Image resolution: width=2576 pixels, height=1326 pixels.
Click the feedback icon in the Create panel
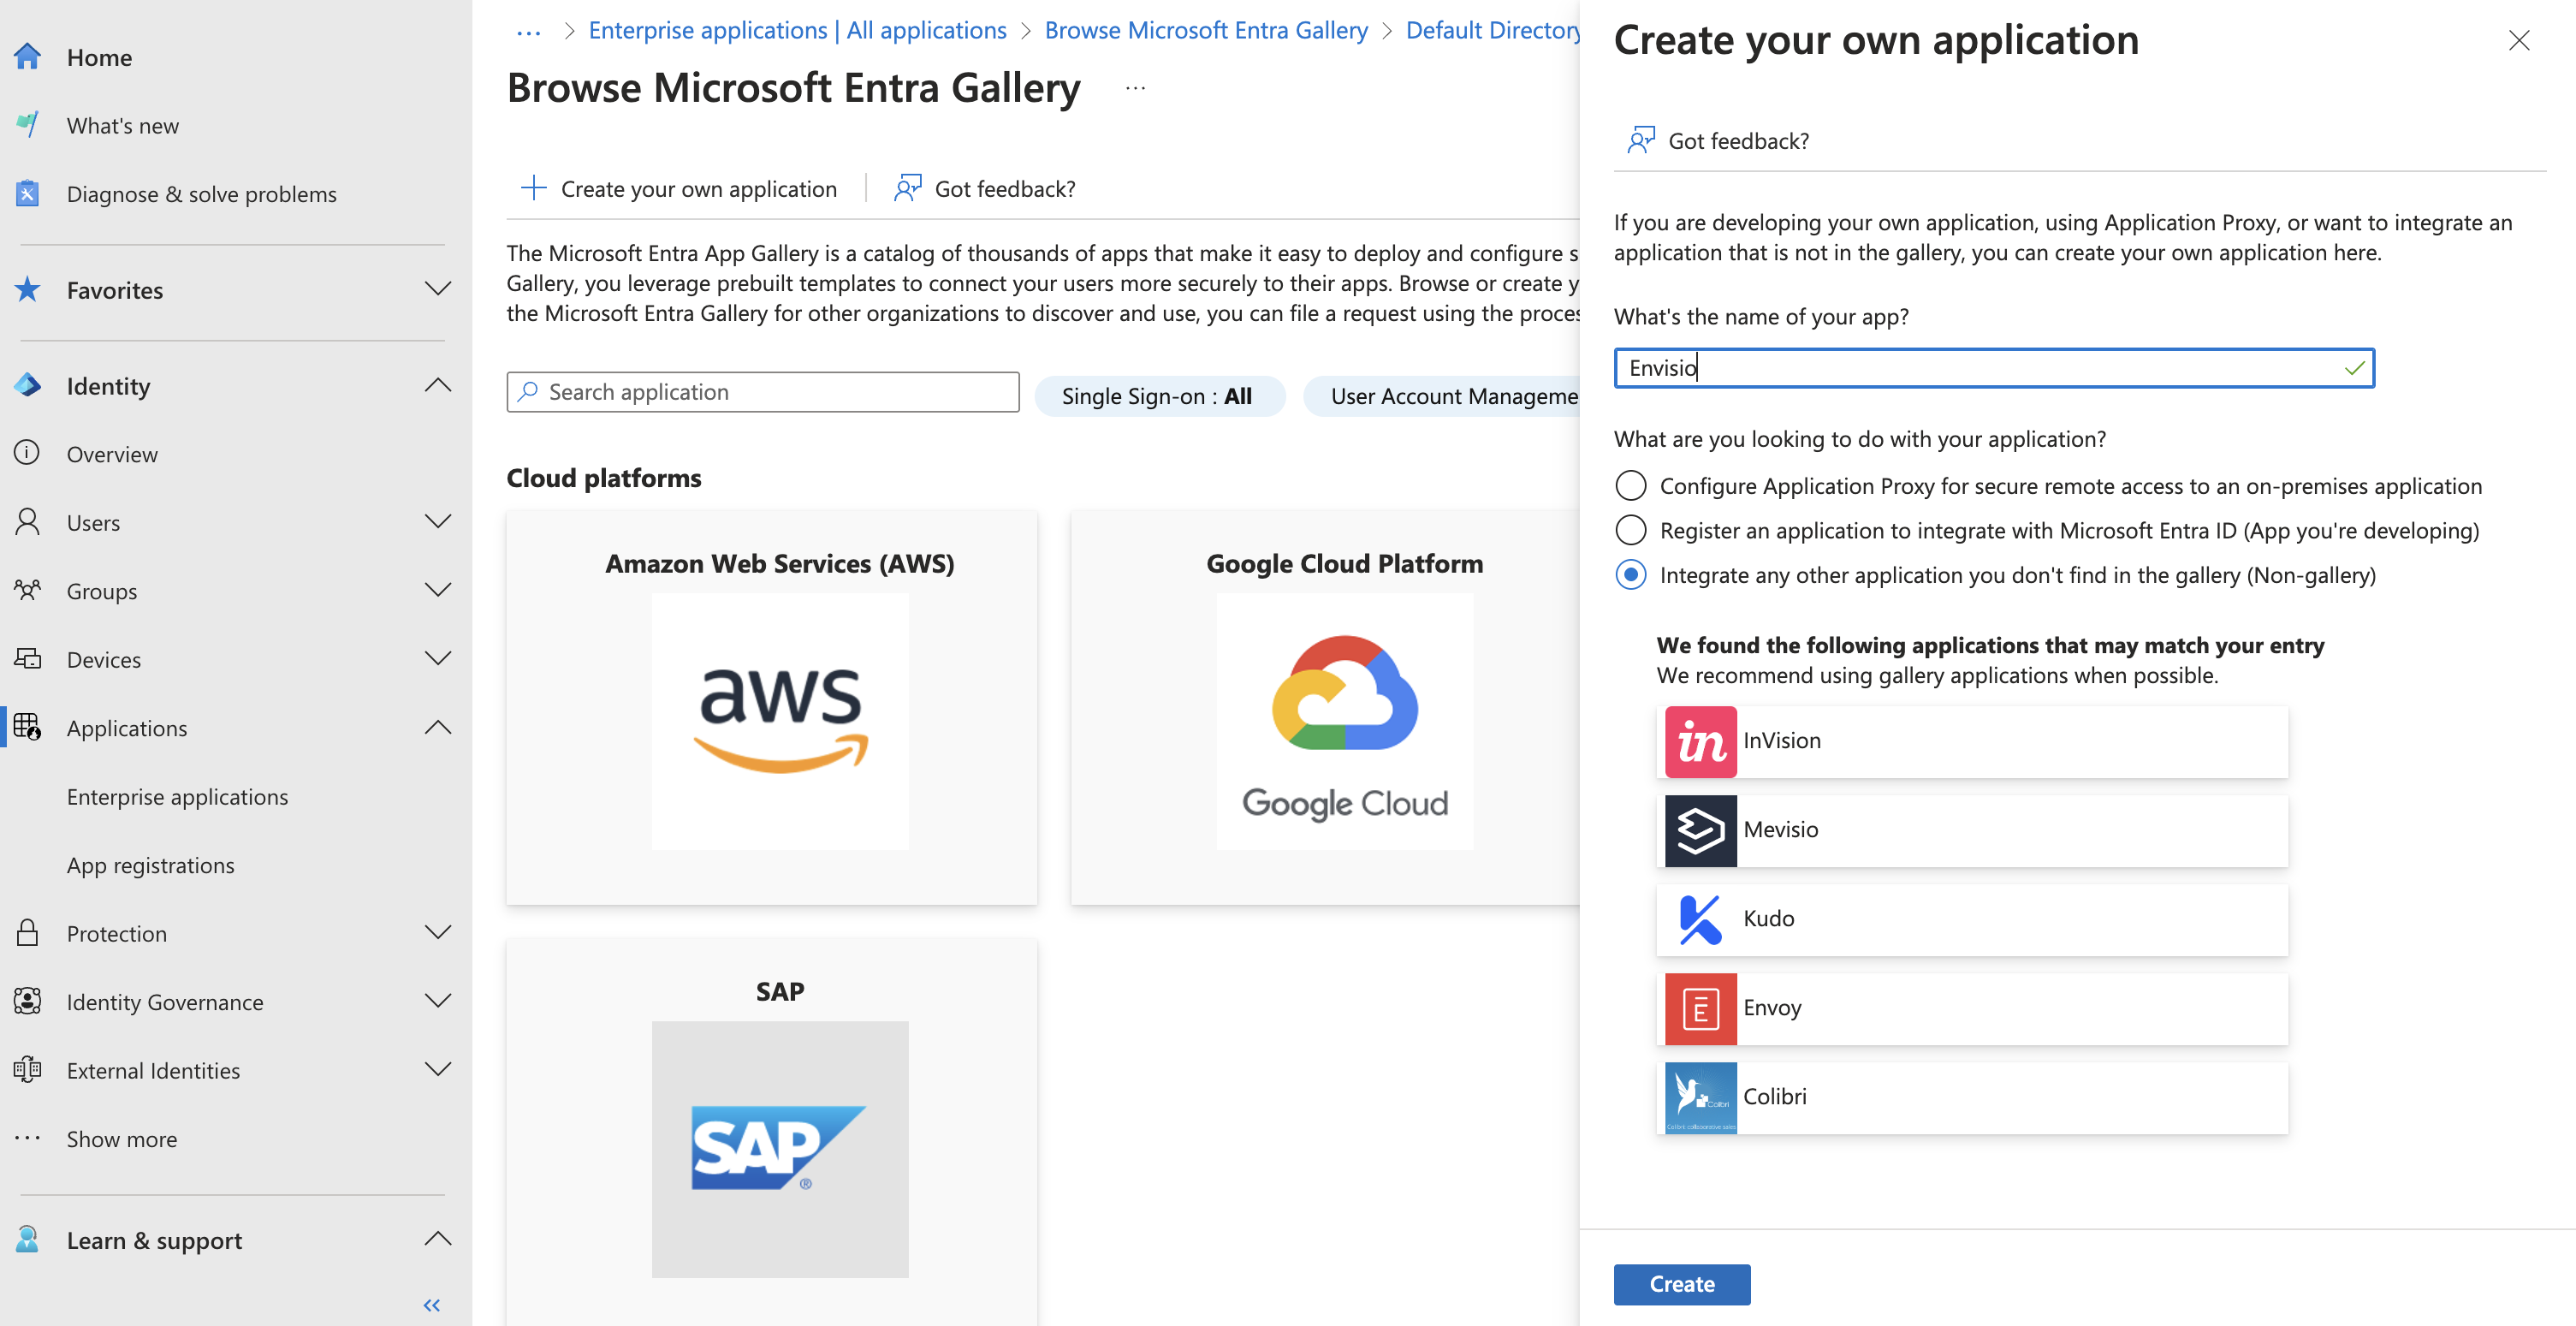pos(1641,140)
